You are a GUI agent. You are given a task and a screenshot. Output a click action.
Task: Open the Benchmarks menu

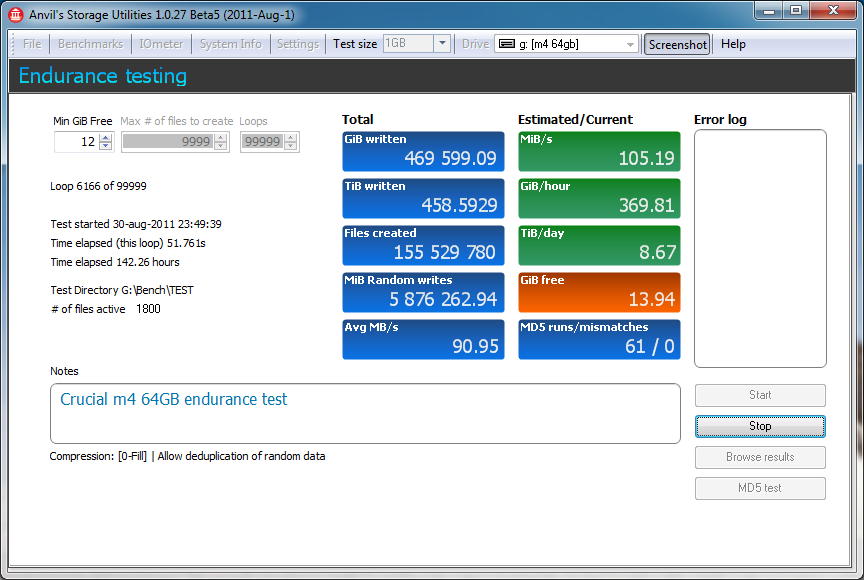tap(90, 44)
